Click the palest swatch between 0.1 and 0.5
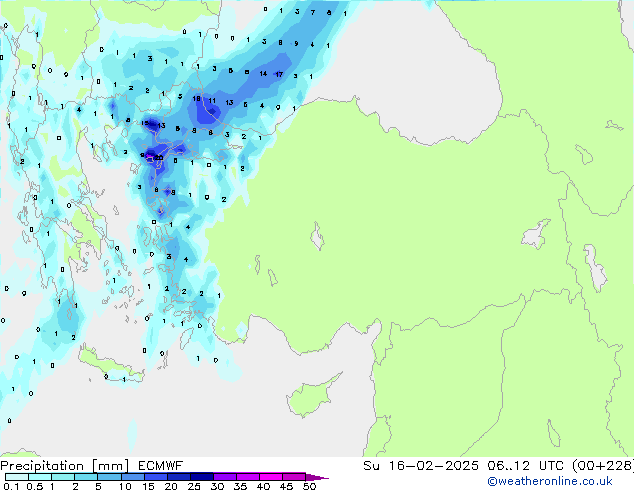 (17, 477)
